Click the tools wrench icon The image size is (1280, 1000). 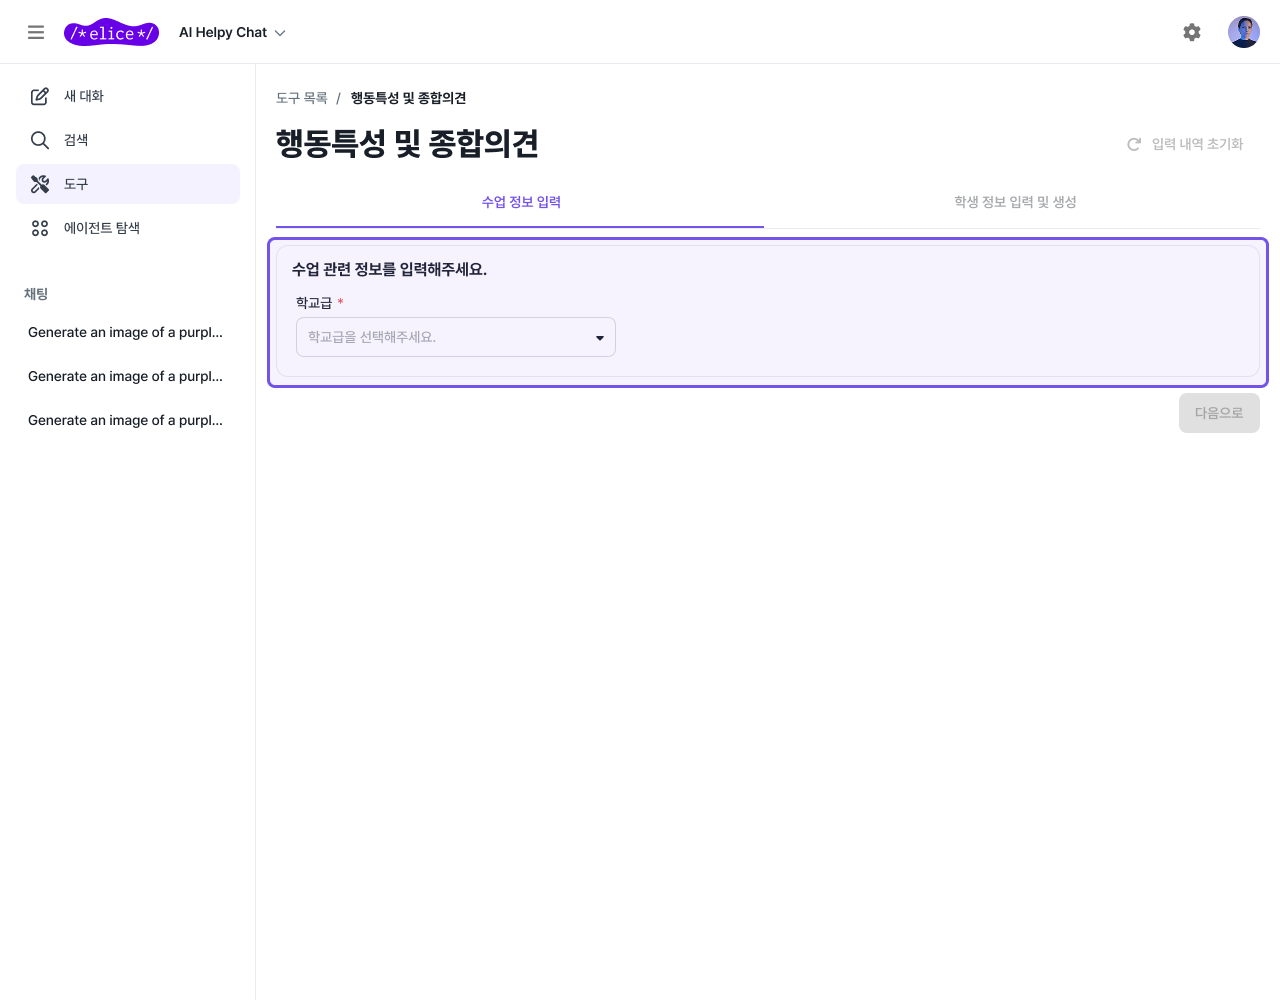point(40,184)
